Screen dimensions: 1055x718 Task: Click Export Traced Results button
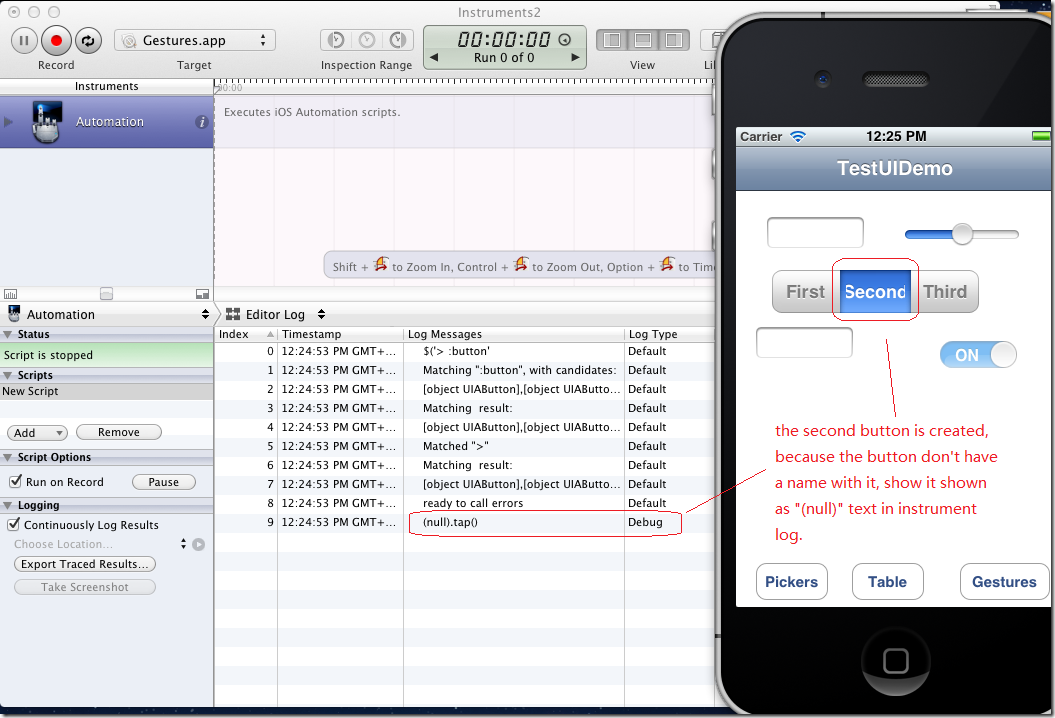point(85,564)
